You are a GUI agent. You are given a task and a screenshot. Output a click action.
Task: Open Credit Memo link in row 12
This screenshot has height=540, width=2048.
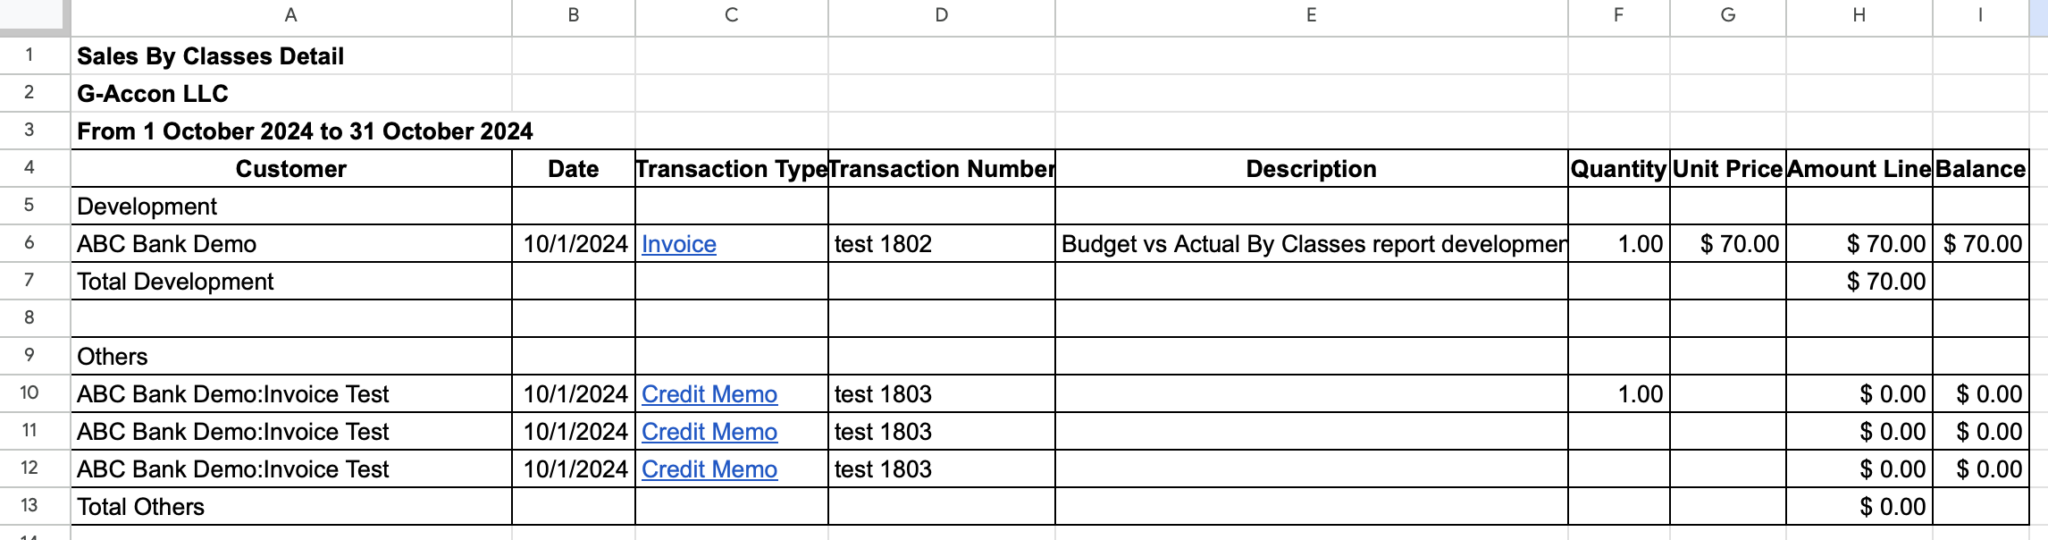[x=709, y=469]
